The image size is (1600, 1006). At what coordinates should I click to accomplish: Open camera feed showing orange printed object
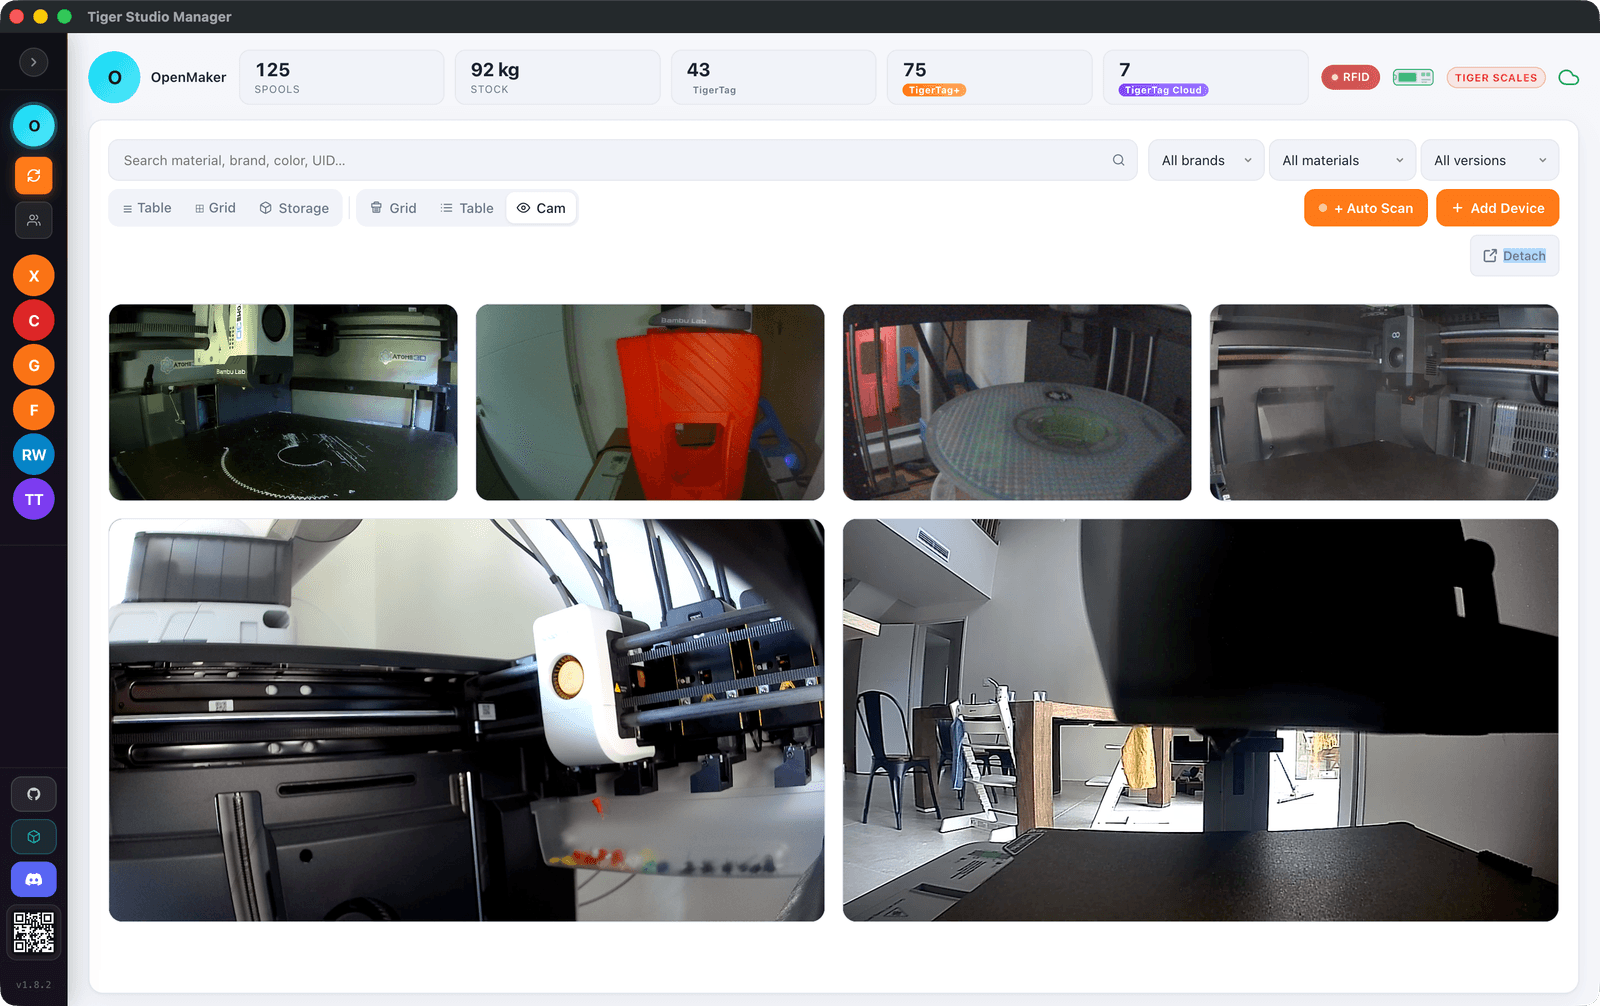point(650,402)
